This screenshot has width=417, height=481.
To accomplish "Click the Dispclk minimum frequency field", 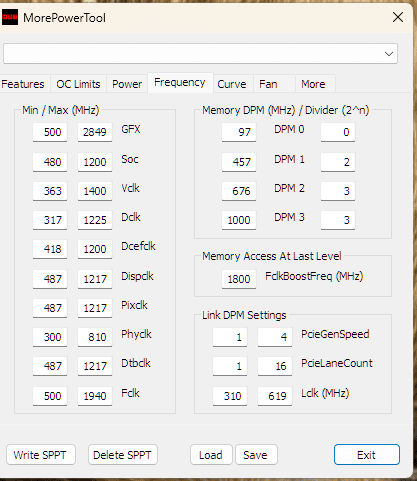I will click(50, 279).
